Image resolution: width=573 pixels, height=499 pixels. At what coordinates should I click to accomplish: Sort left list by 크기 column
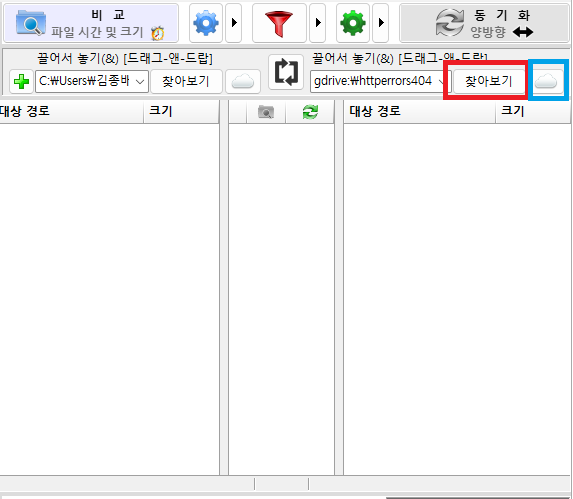click(181, 111)
